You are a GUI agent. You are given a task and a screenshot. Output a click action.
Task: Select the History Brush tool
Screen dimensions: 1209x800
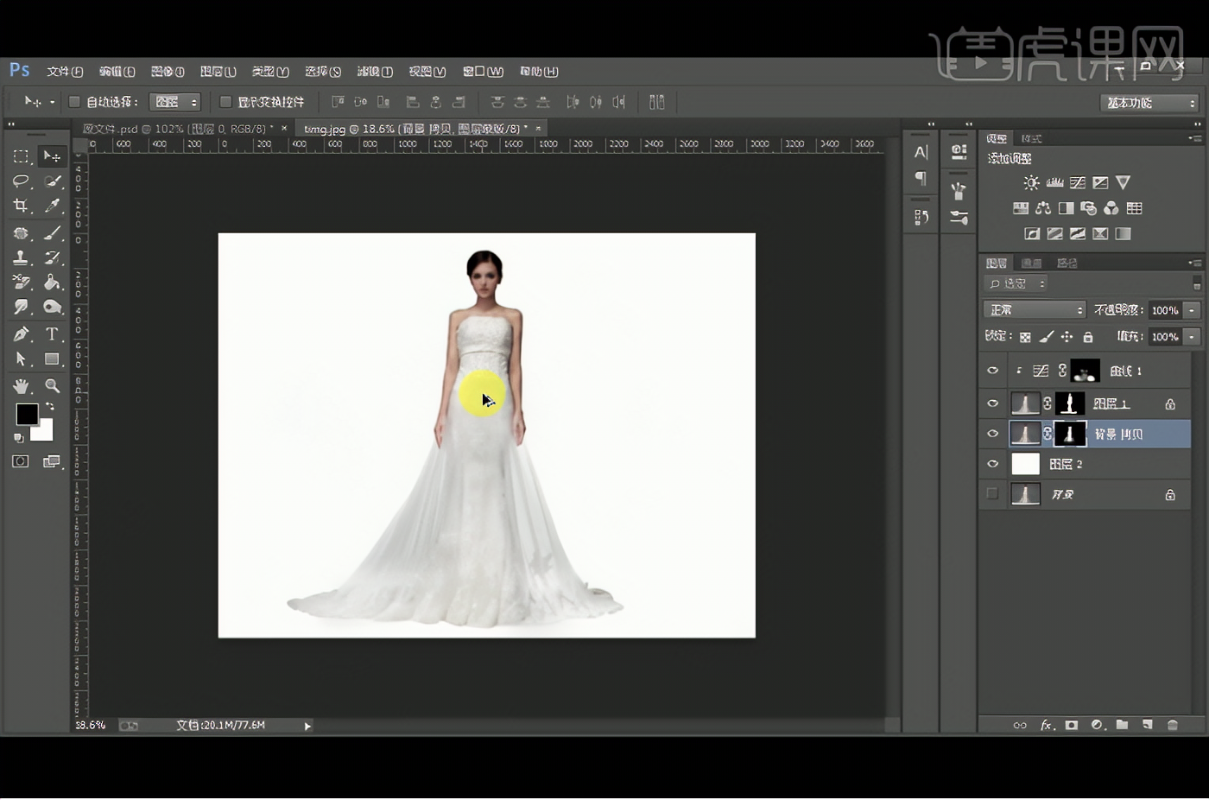coord(52,258)
